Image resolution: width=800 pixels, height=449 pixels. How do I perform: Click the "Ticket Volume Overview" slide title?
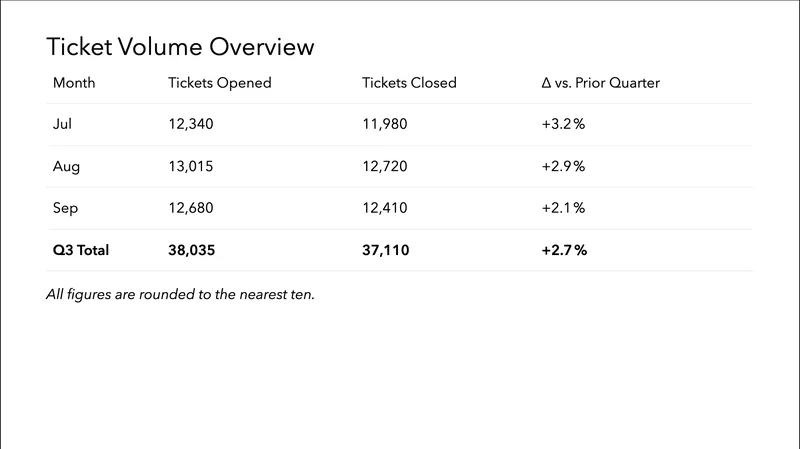click(x=180, y=47)
